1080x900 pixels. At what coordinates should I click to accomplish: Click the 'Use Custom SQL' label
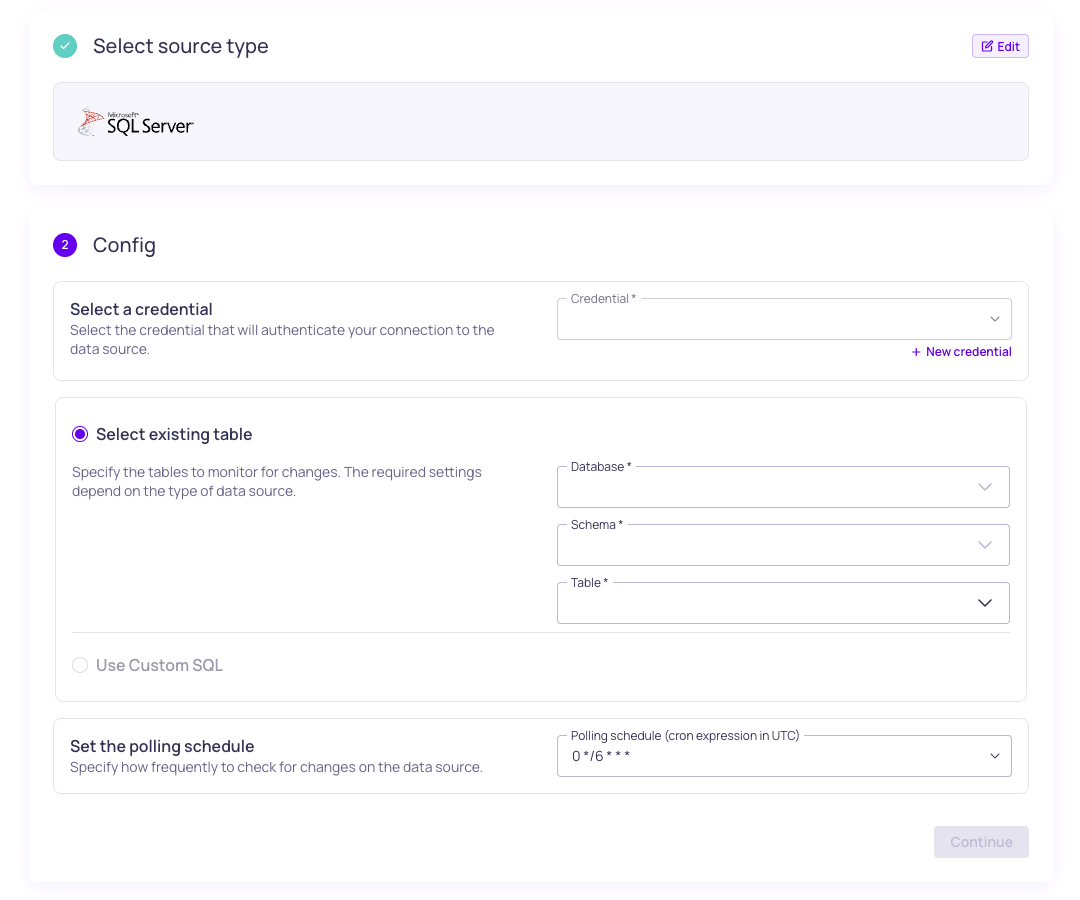point(159,665)
